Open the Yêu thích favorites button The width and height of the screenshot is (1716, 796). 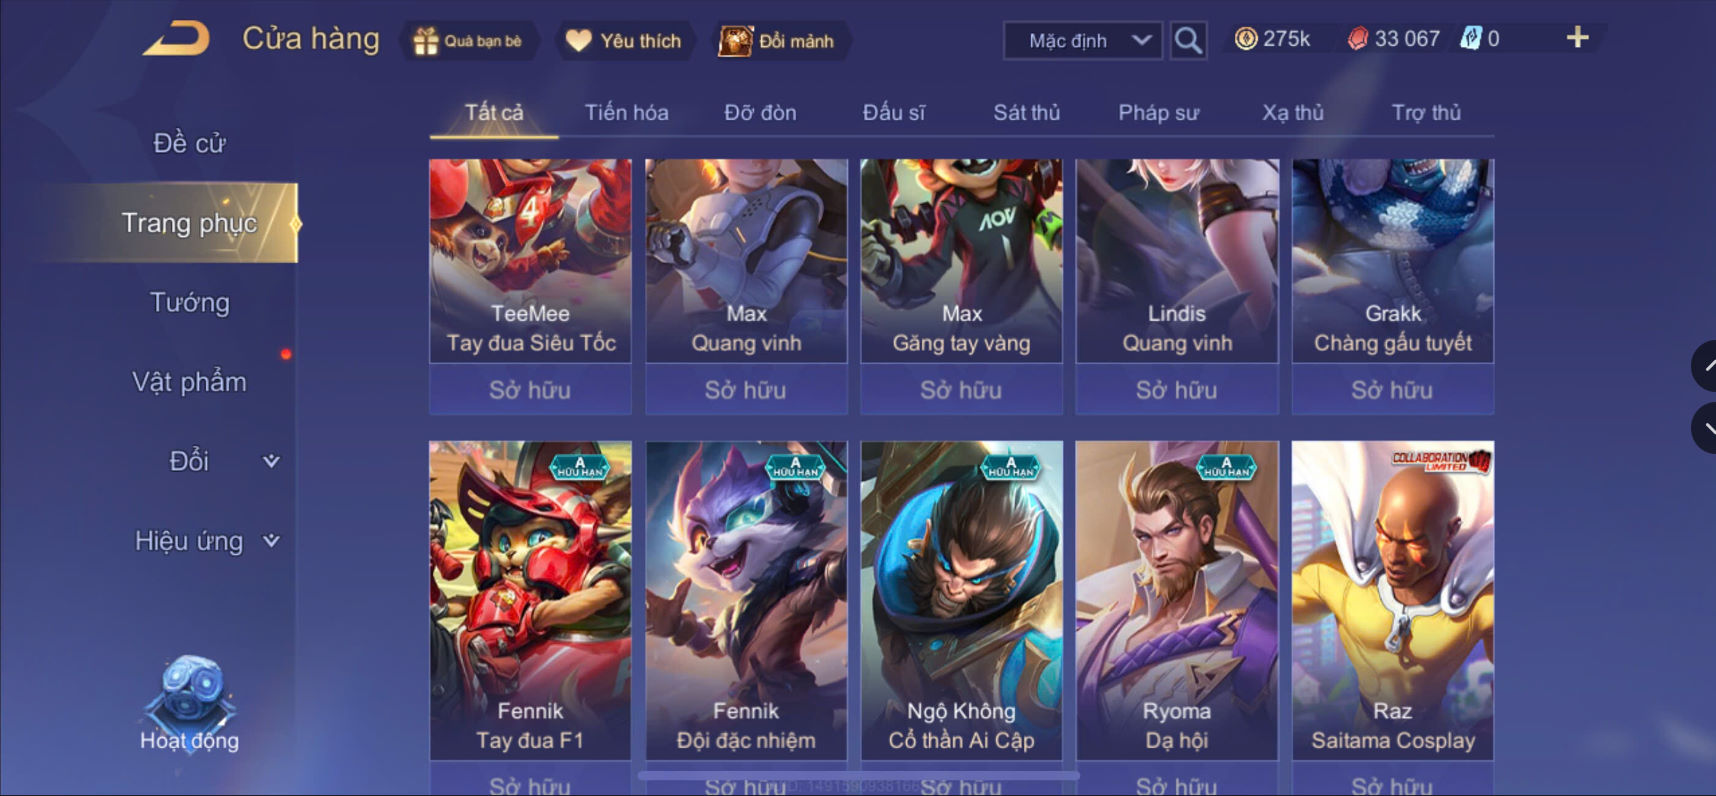point(625,41)
